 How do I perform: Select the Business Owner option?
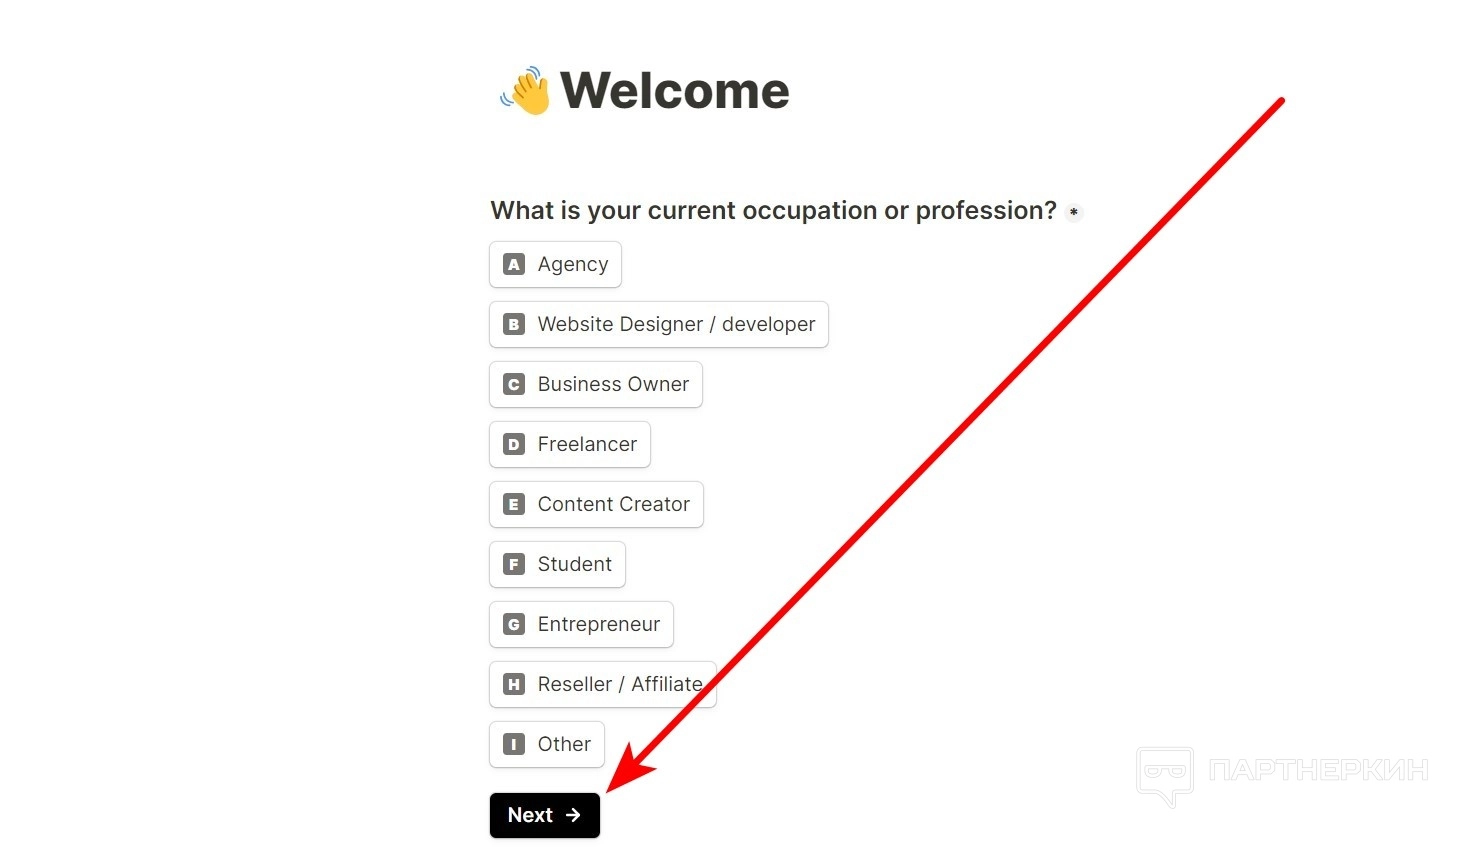(596, 385)
